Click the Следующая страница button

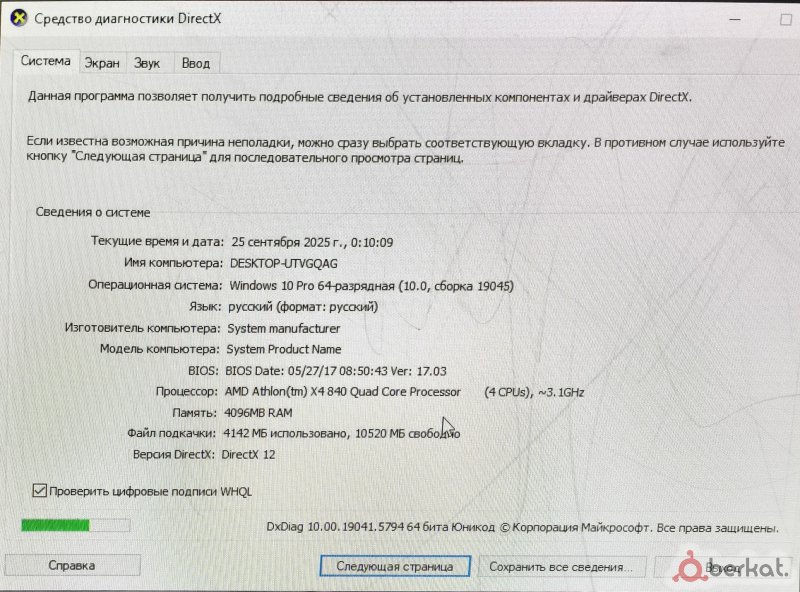tap(394, 566)
